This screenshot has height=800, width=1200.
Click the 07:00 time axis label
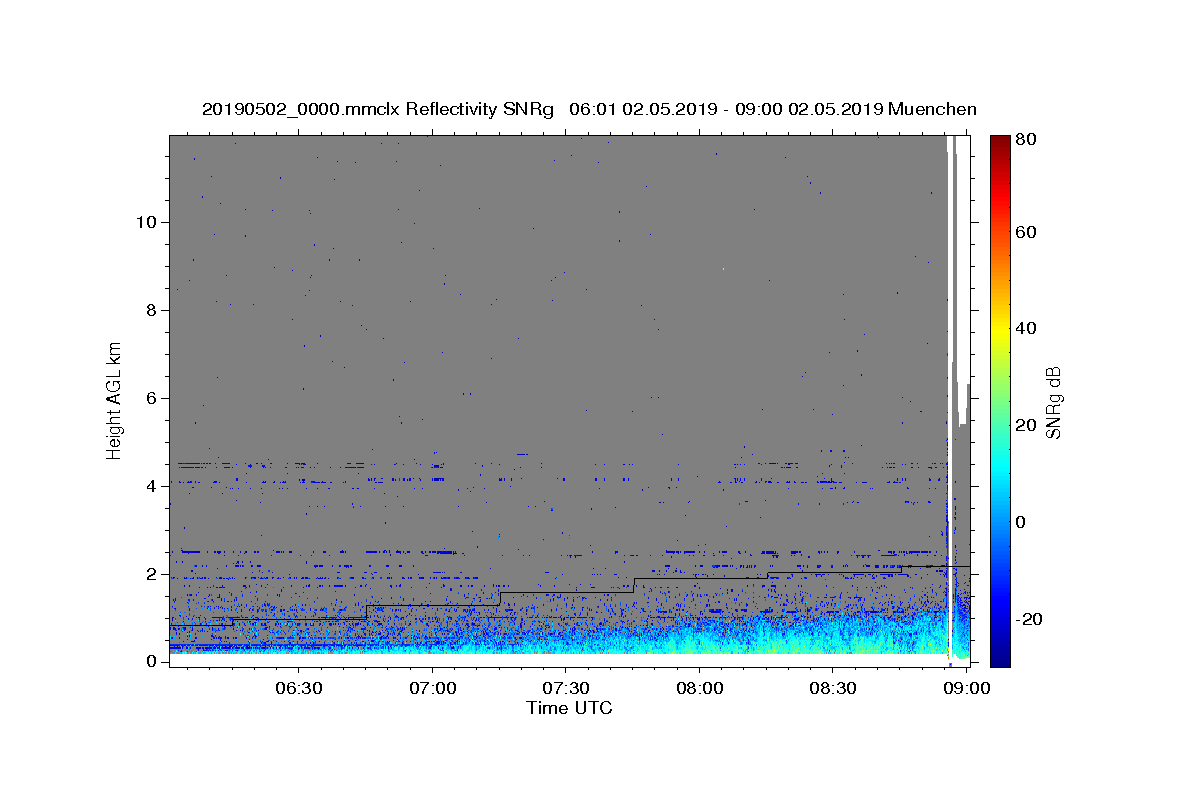click(x=433, y=688)
